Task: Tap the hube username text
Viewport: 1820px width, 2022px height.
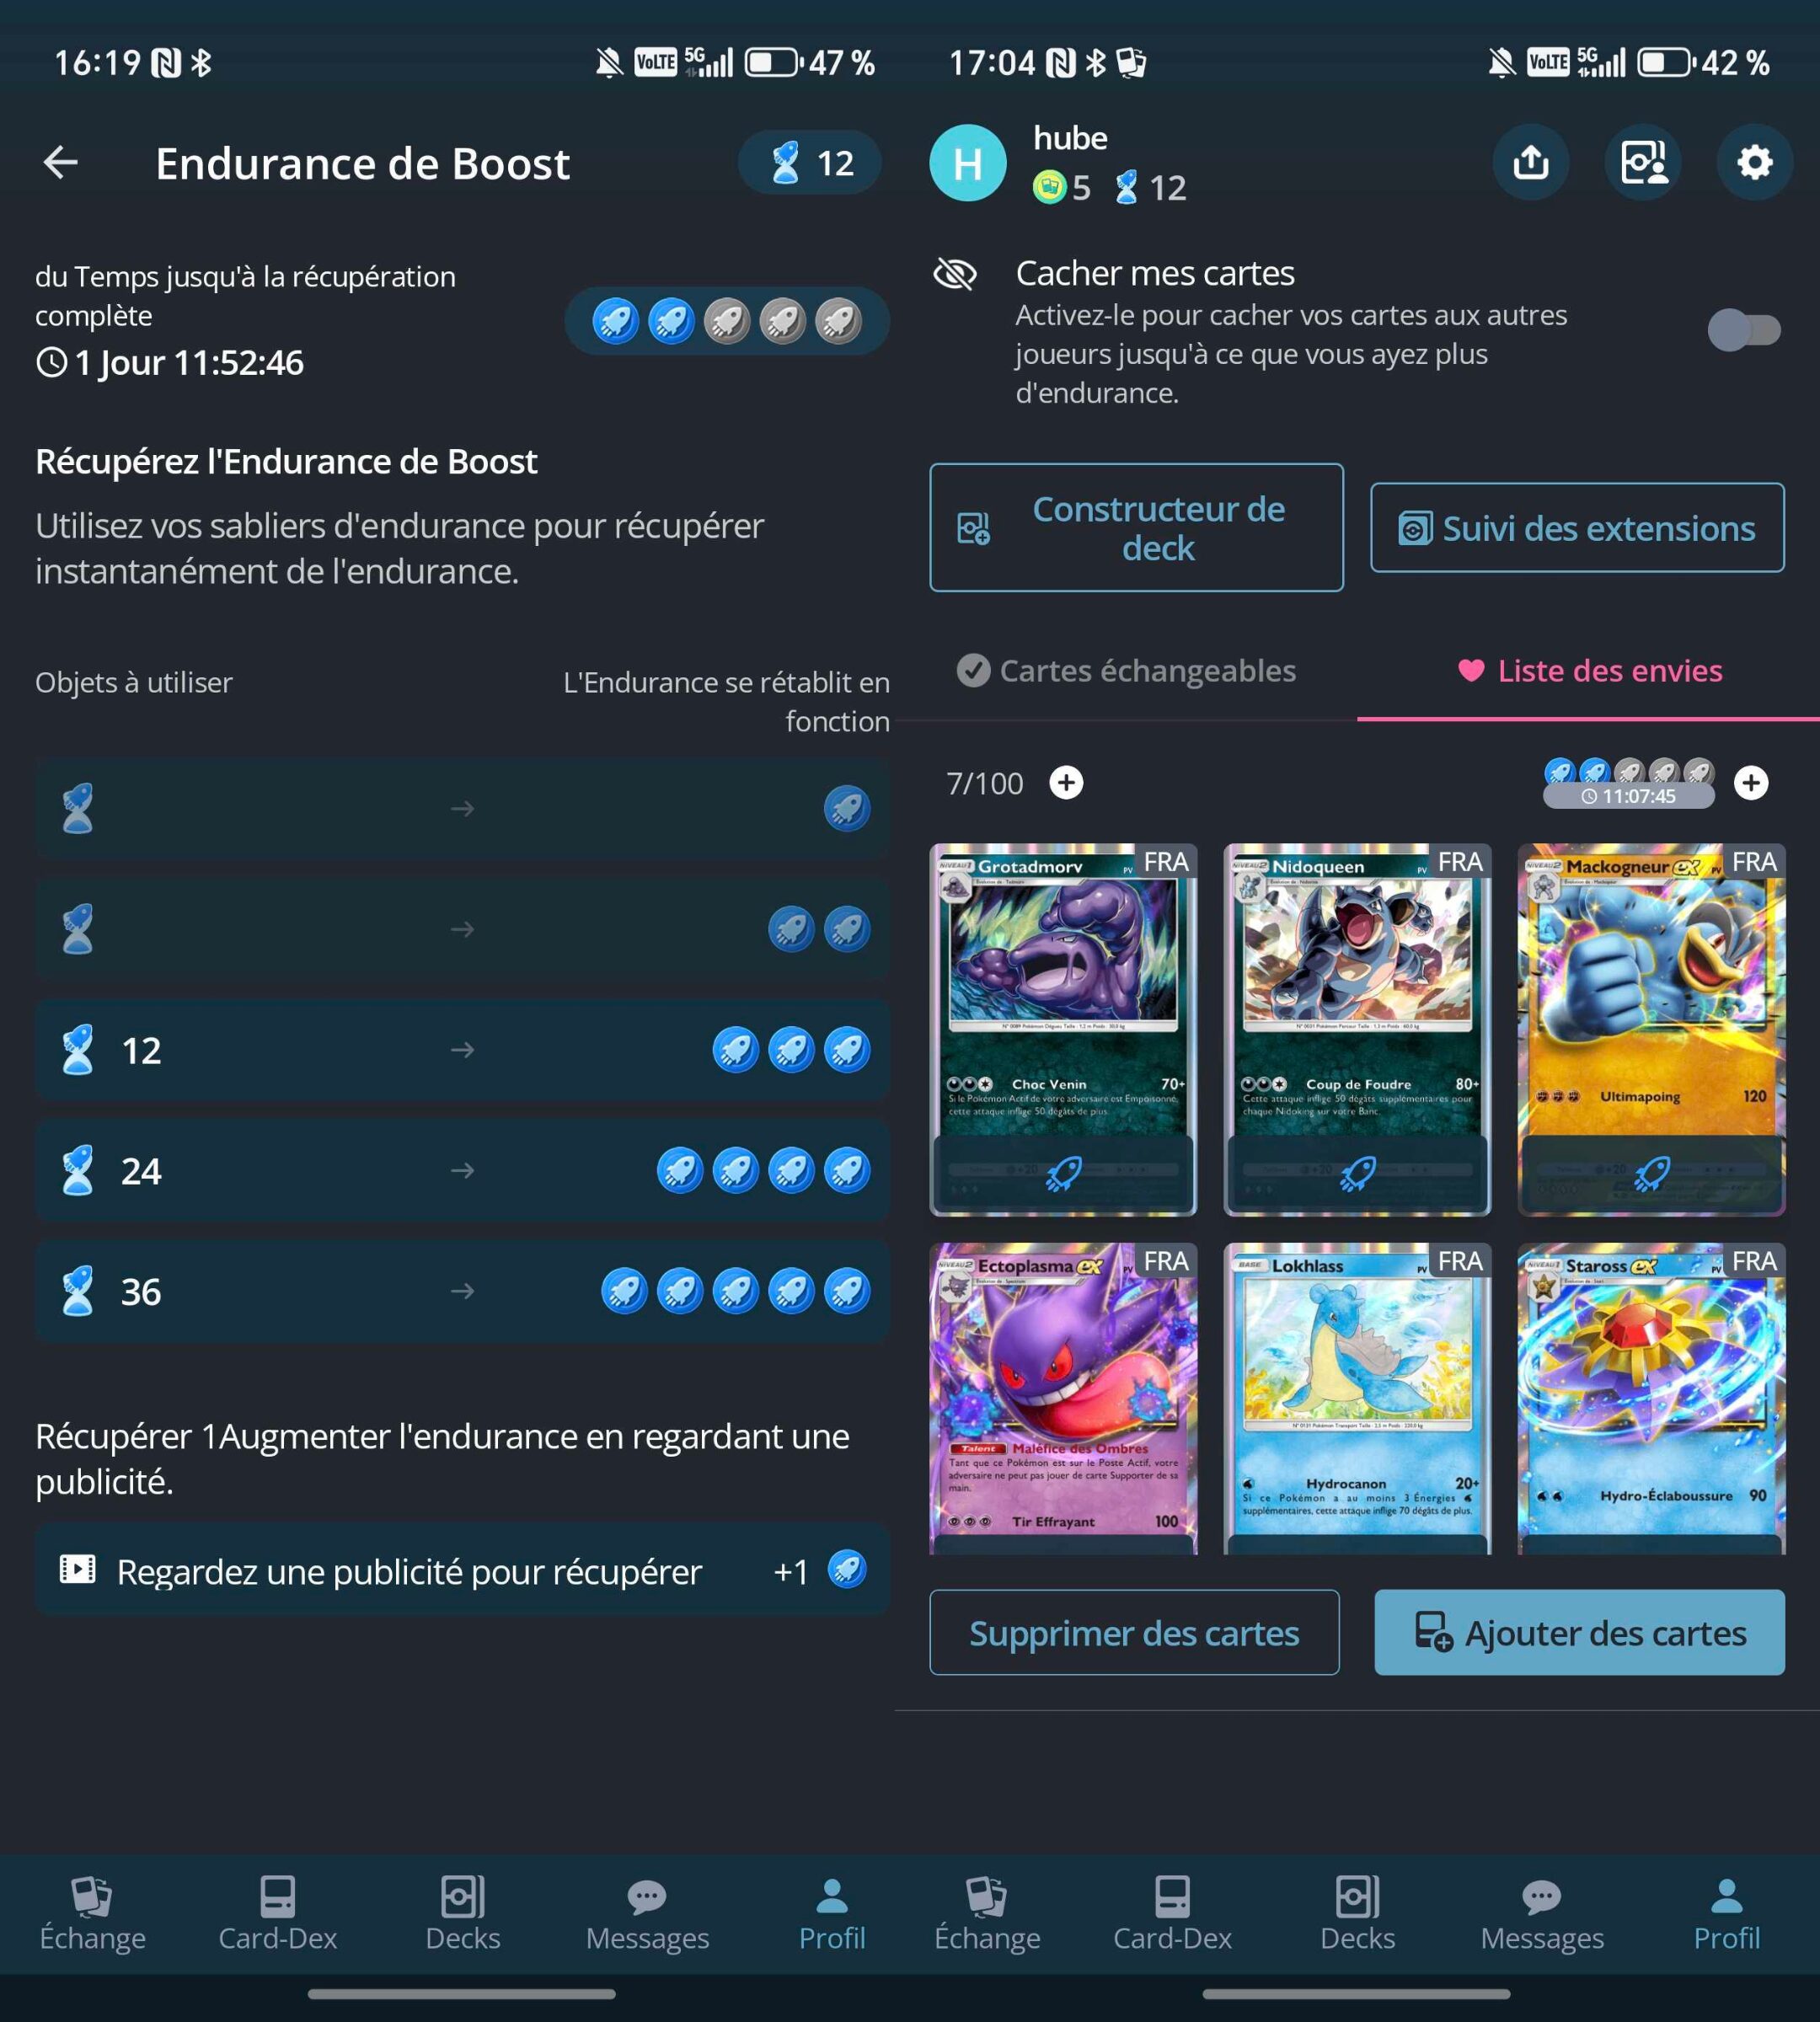Action: coord(1070,138)
